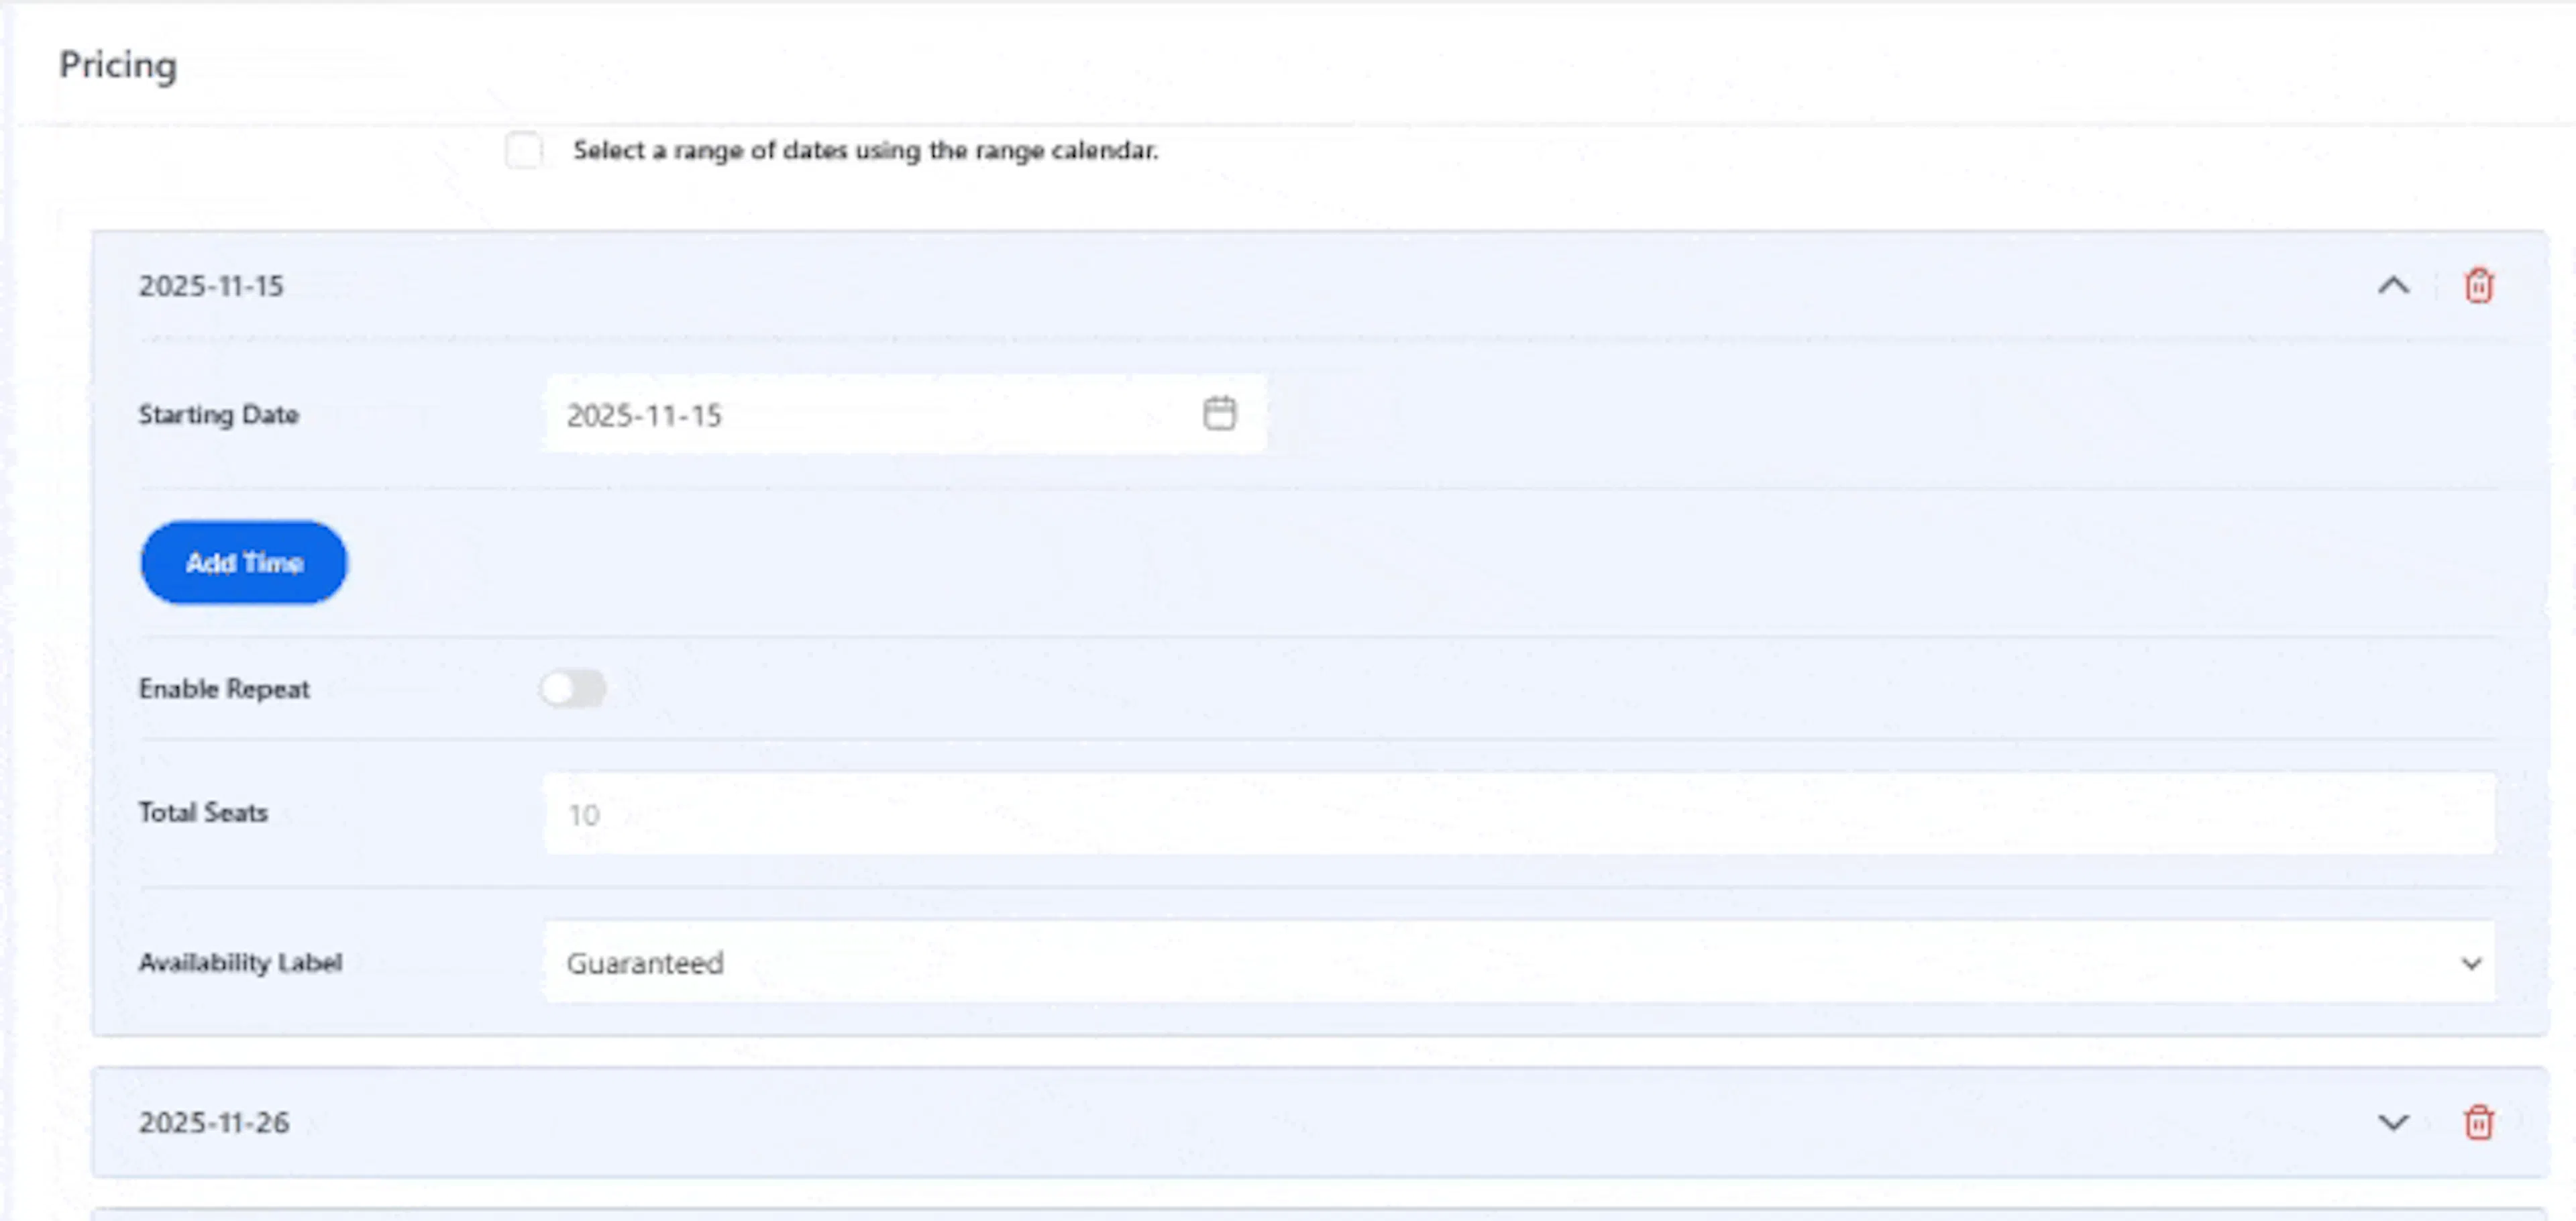2576x1221 pixels.
Task: Open the Availability Label dropdown
Action: click(x=1519, y=962)
